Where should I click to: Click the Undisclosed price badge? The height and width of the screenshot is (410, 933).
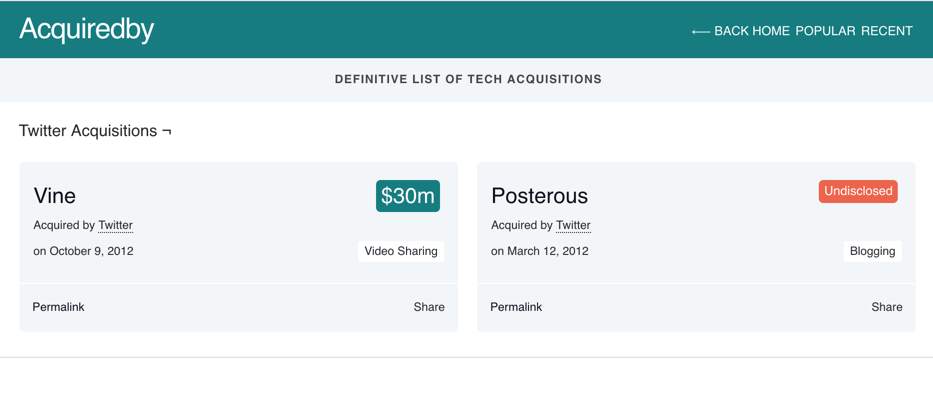858,191
